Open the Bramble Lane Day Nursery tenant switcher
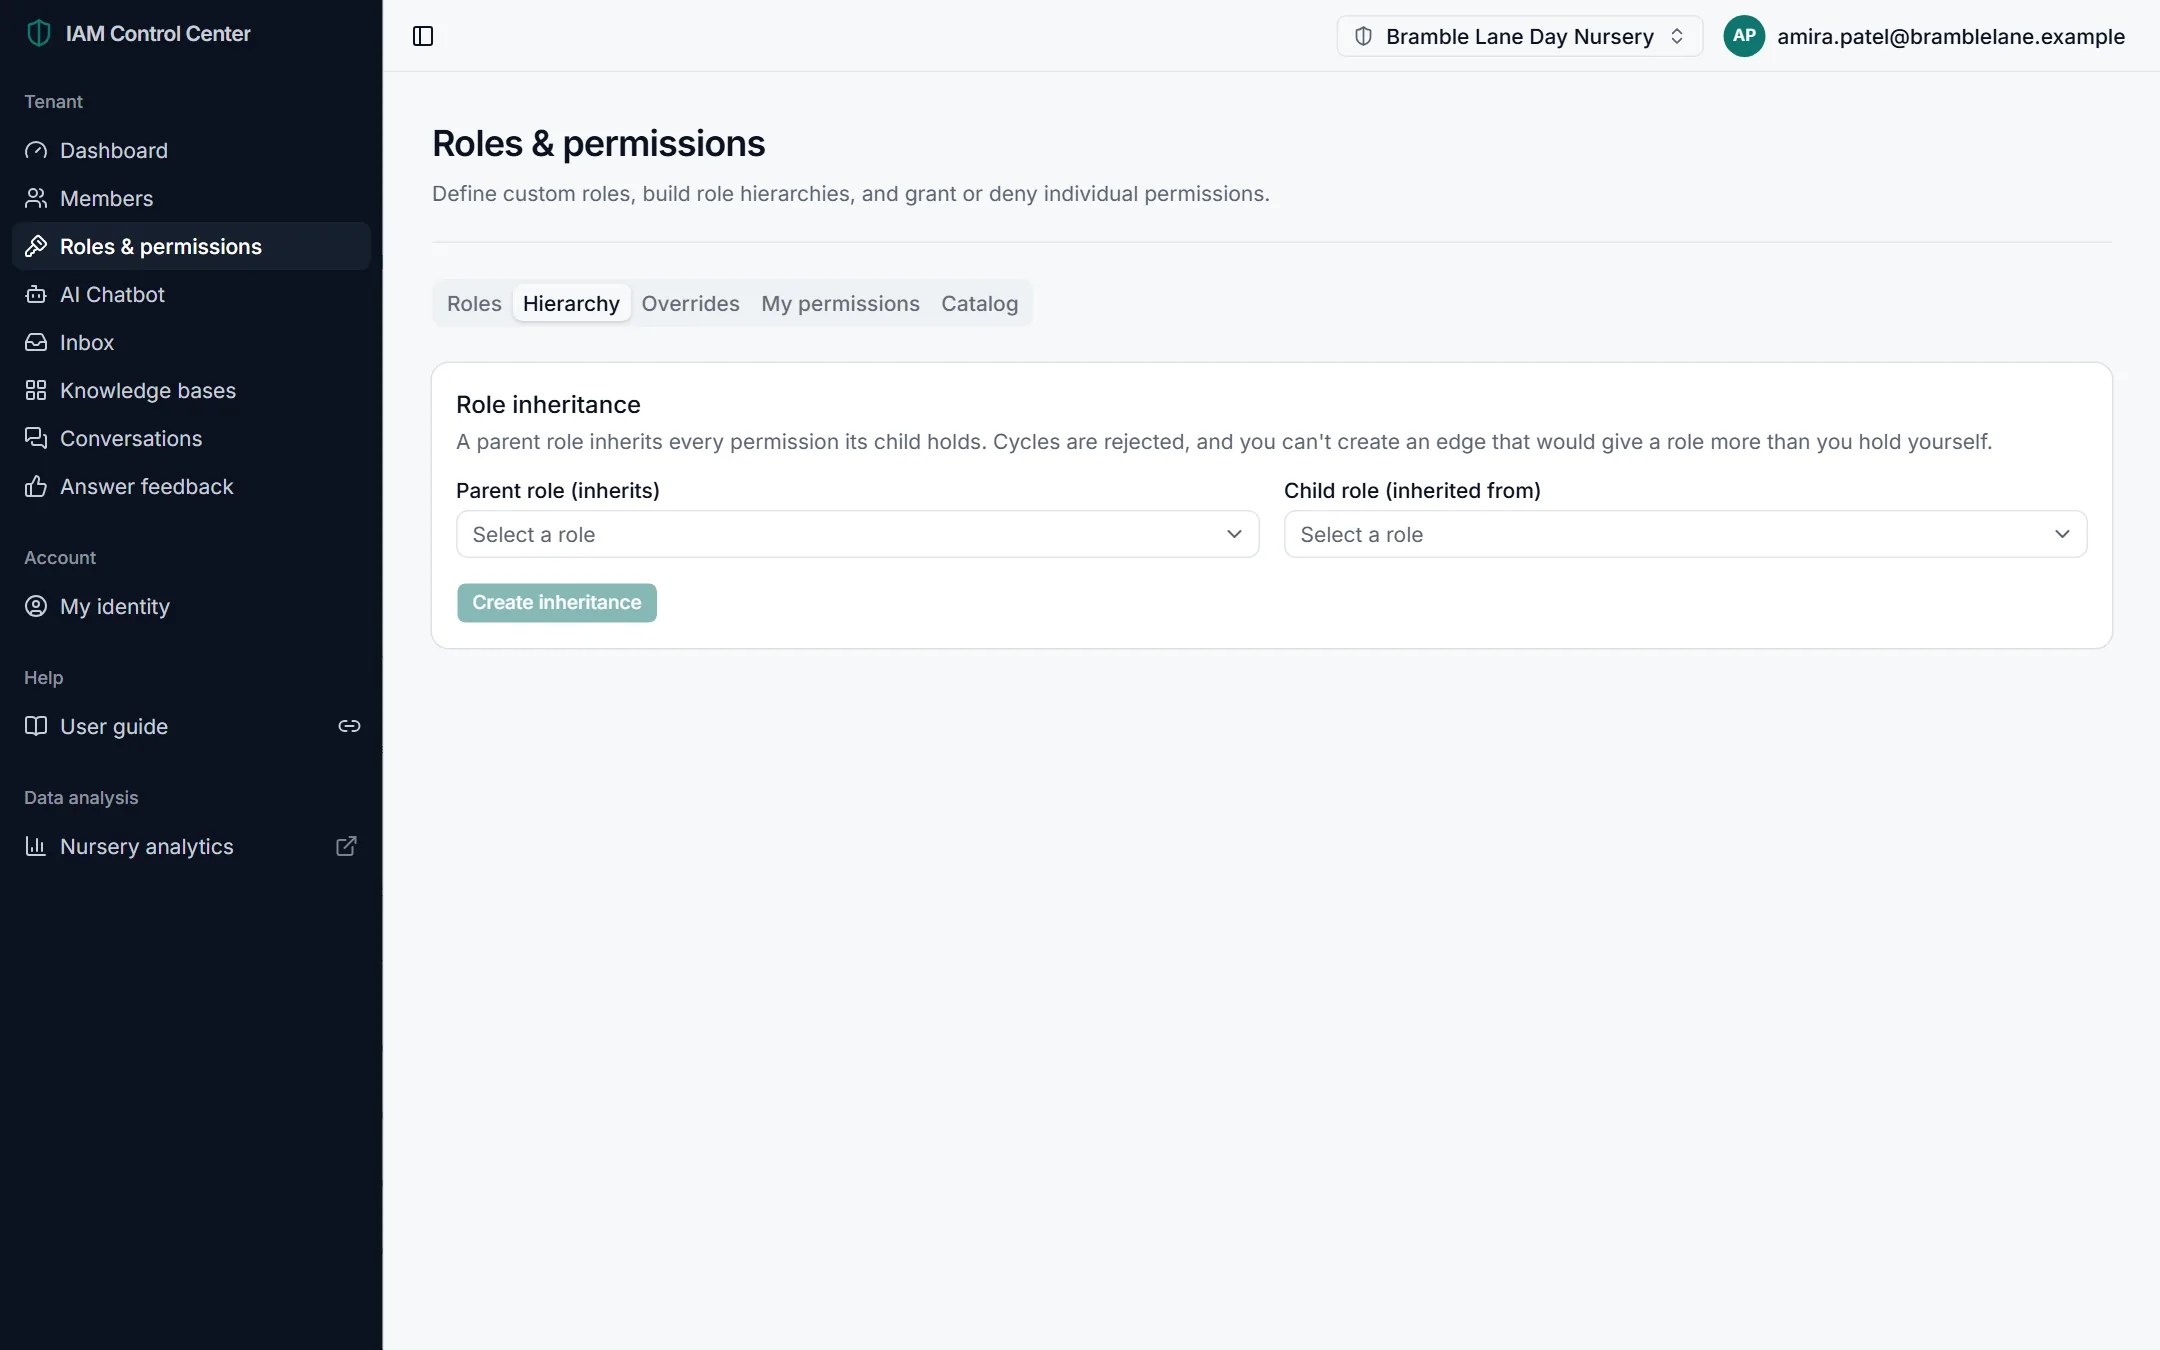 1519,36
